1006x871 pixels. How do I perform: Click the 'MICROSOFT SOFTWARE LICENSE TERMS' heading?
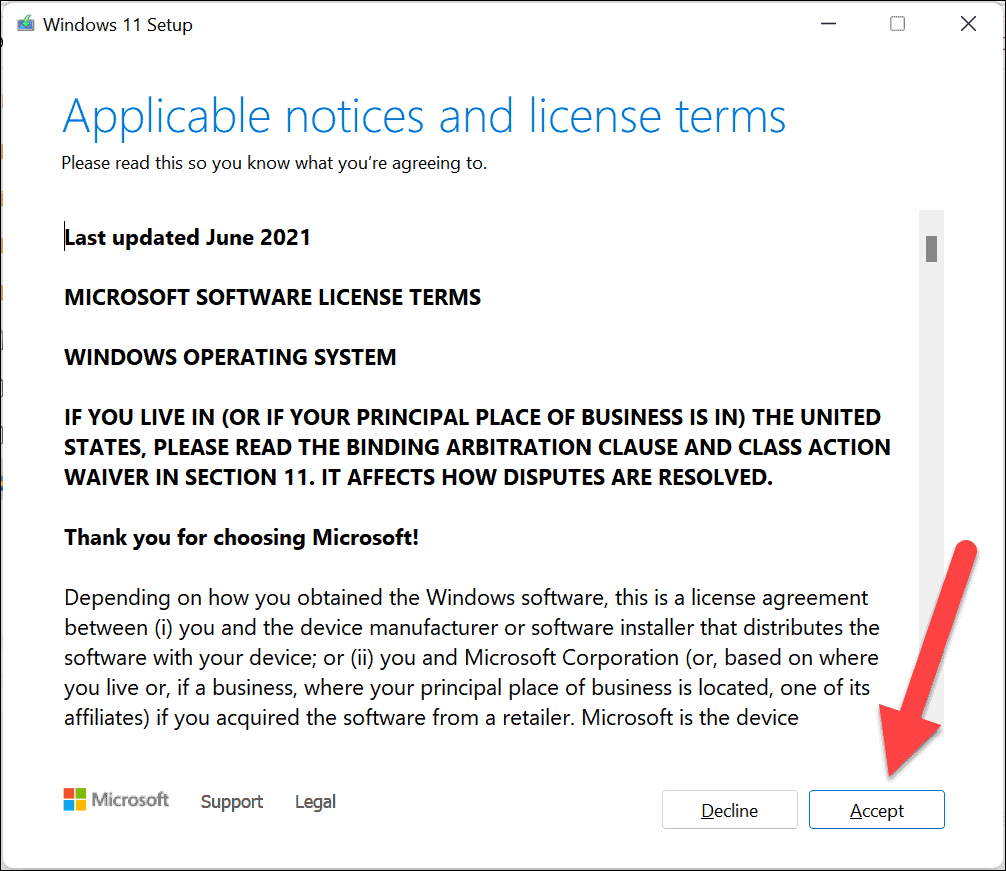(x=273, y=297)
